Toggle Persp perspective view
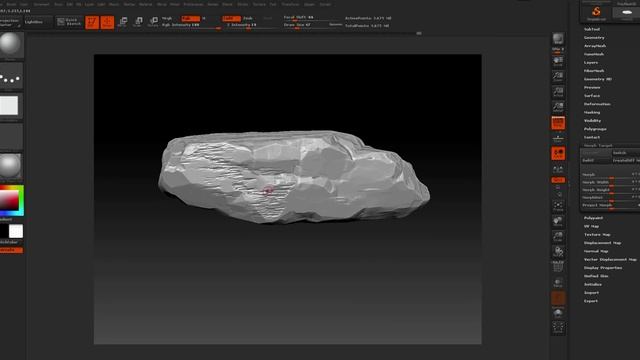Image resolution: width=640 pixels, height=360 pixels. pyautogui.click(x=558, y=123)
